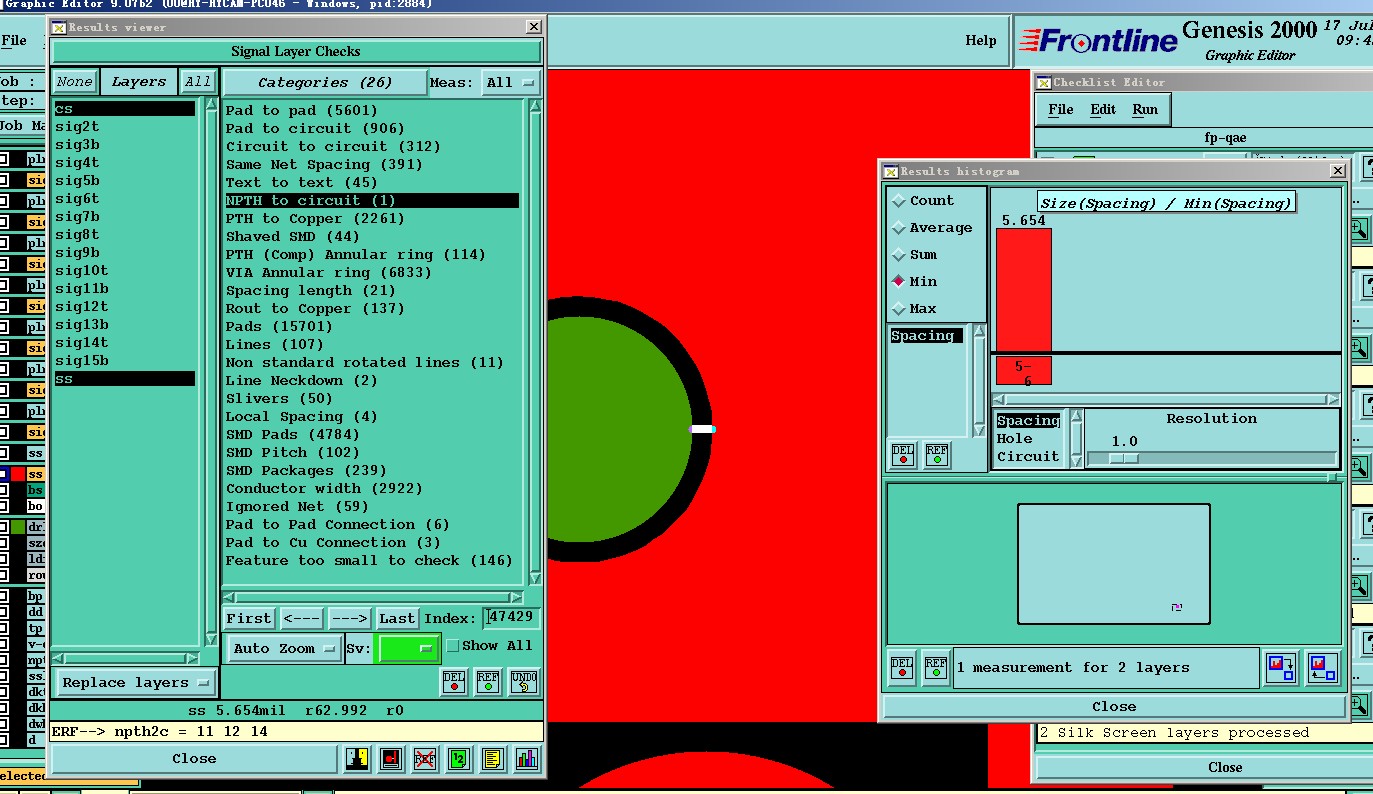Close the Results viewer via Close button
The width and height of the screenshot is (1373, 794).
coord(194,759)
